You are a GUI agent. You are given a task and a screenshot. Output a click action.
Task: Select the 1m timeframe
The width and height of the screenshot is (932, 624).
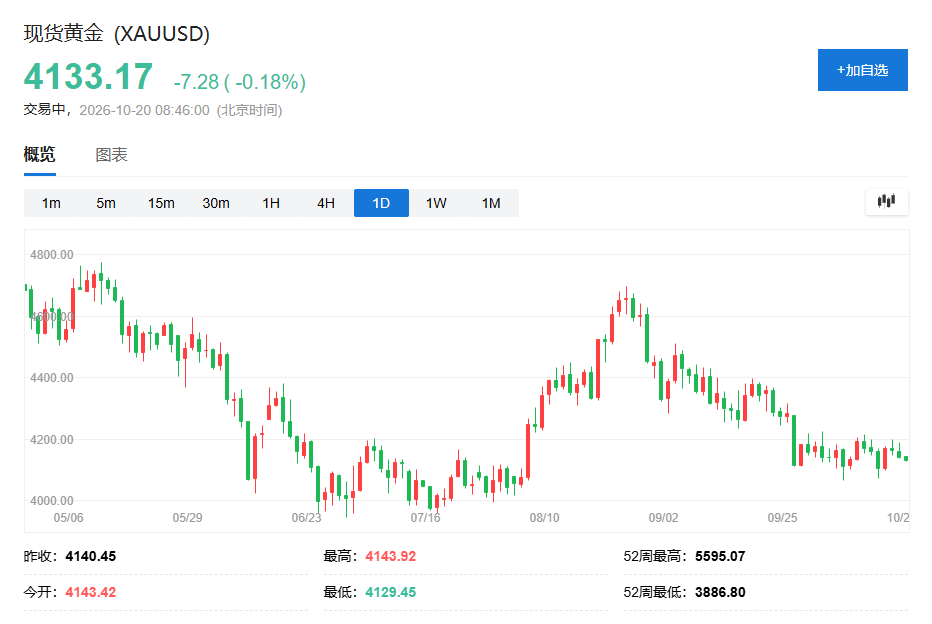click(x=51, y=203)
